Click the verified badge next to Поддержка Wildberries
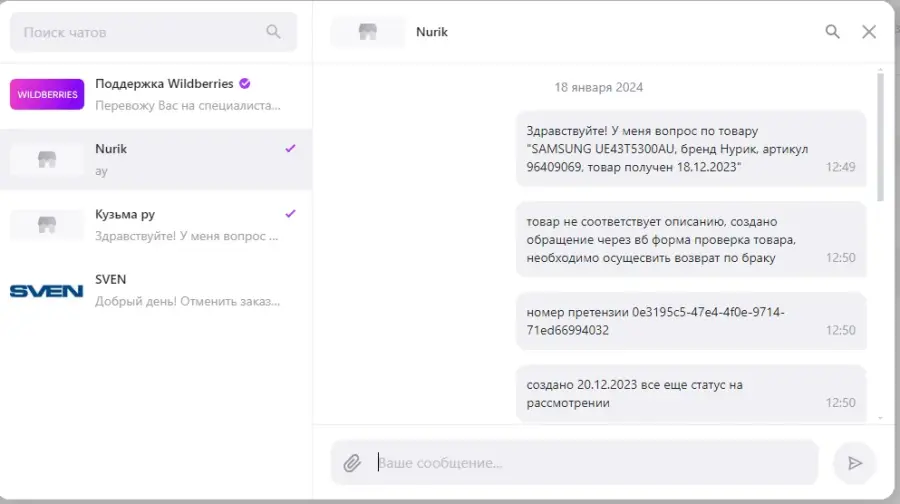The height and width of the screenshot is (504, 900). coord(245,84)
